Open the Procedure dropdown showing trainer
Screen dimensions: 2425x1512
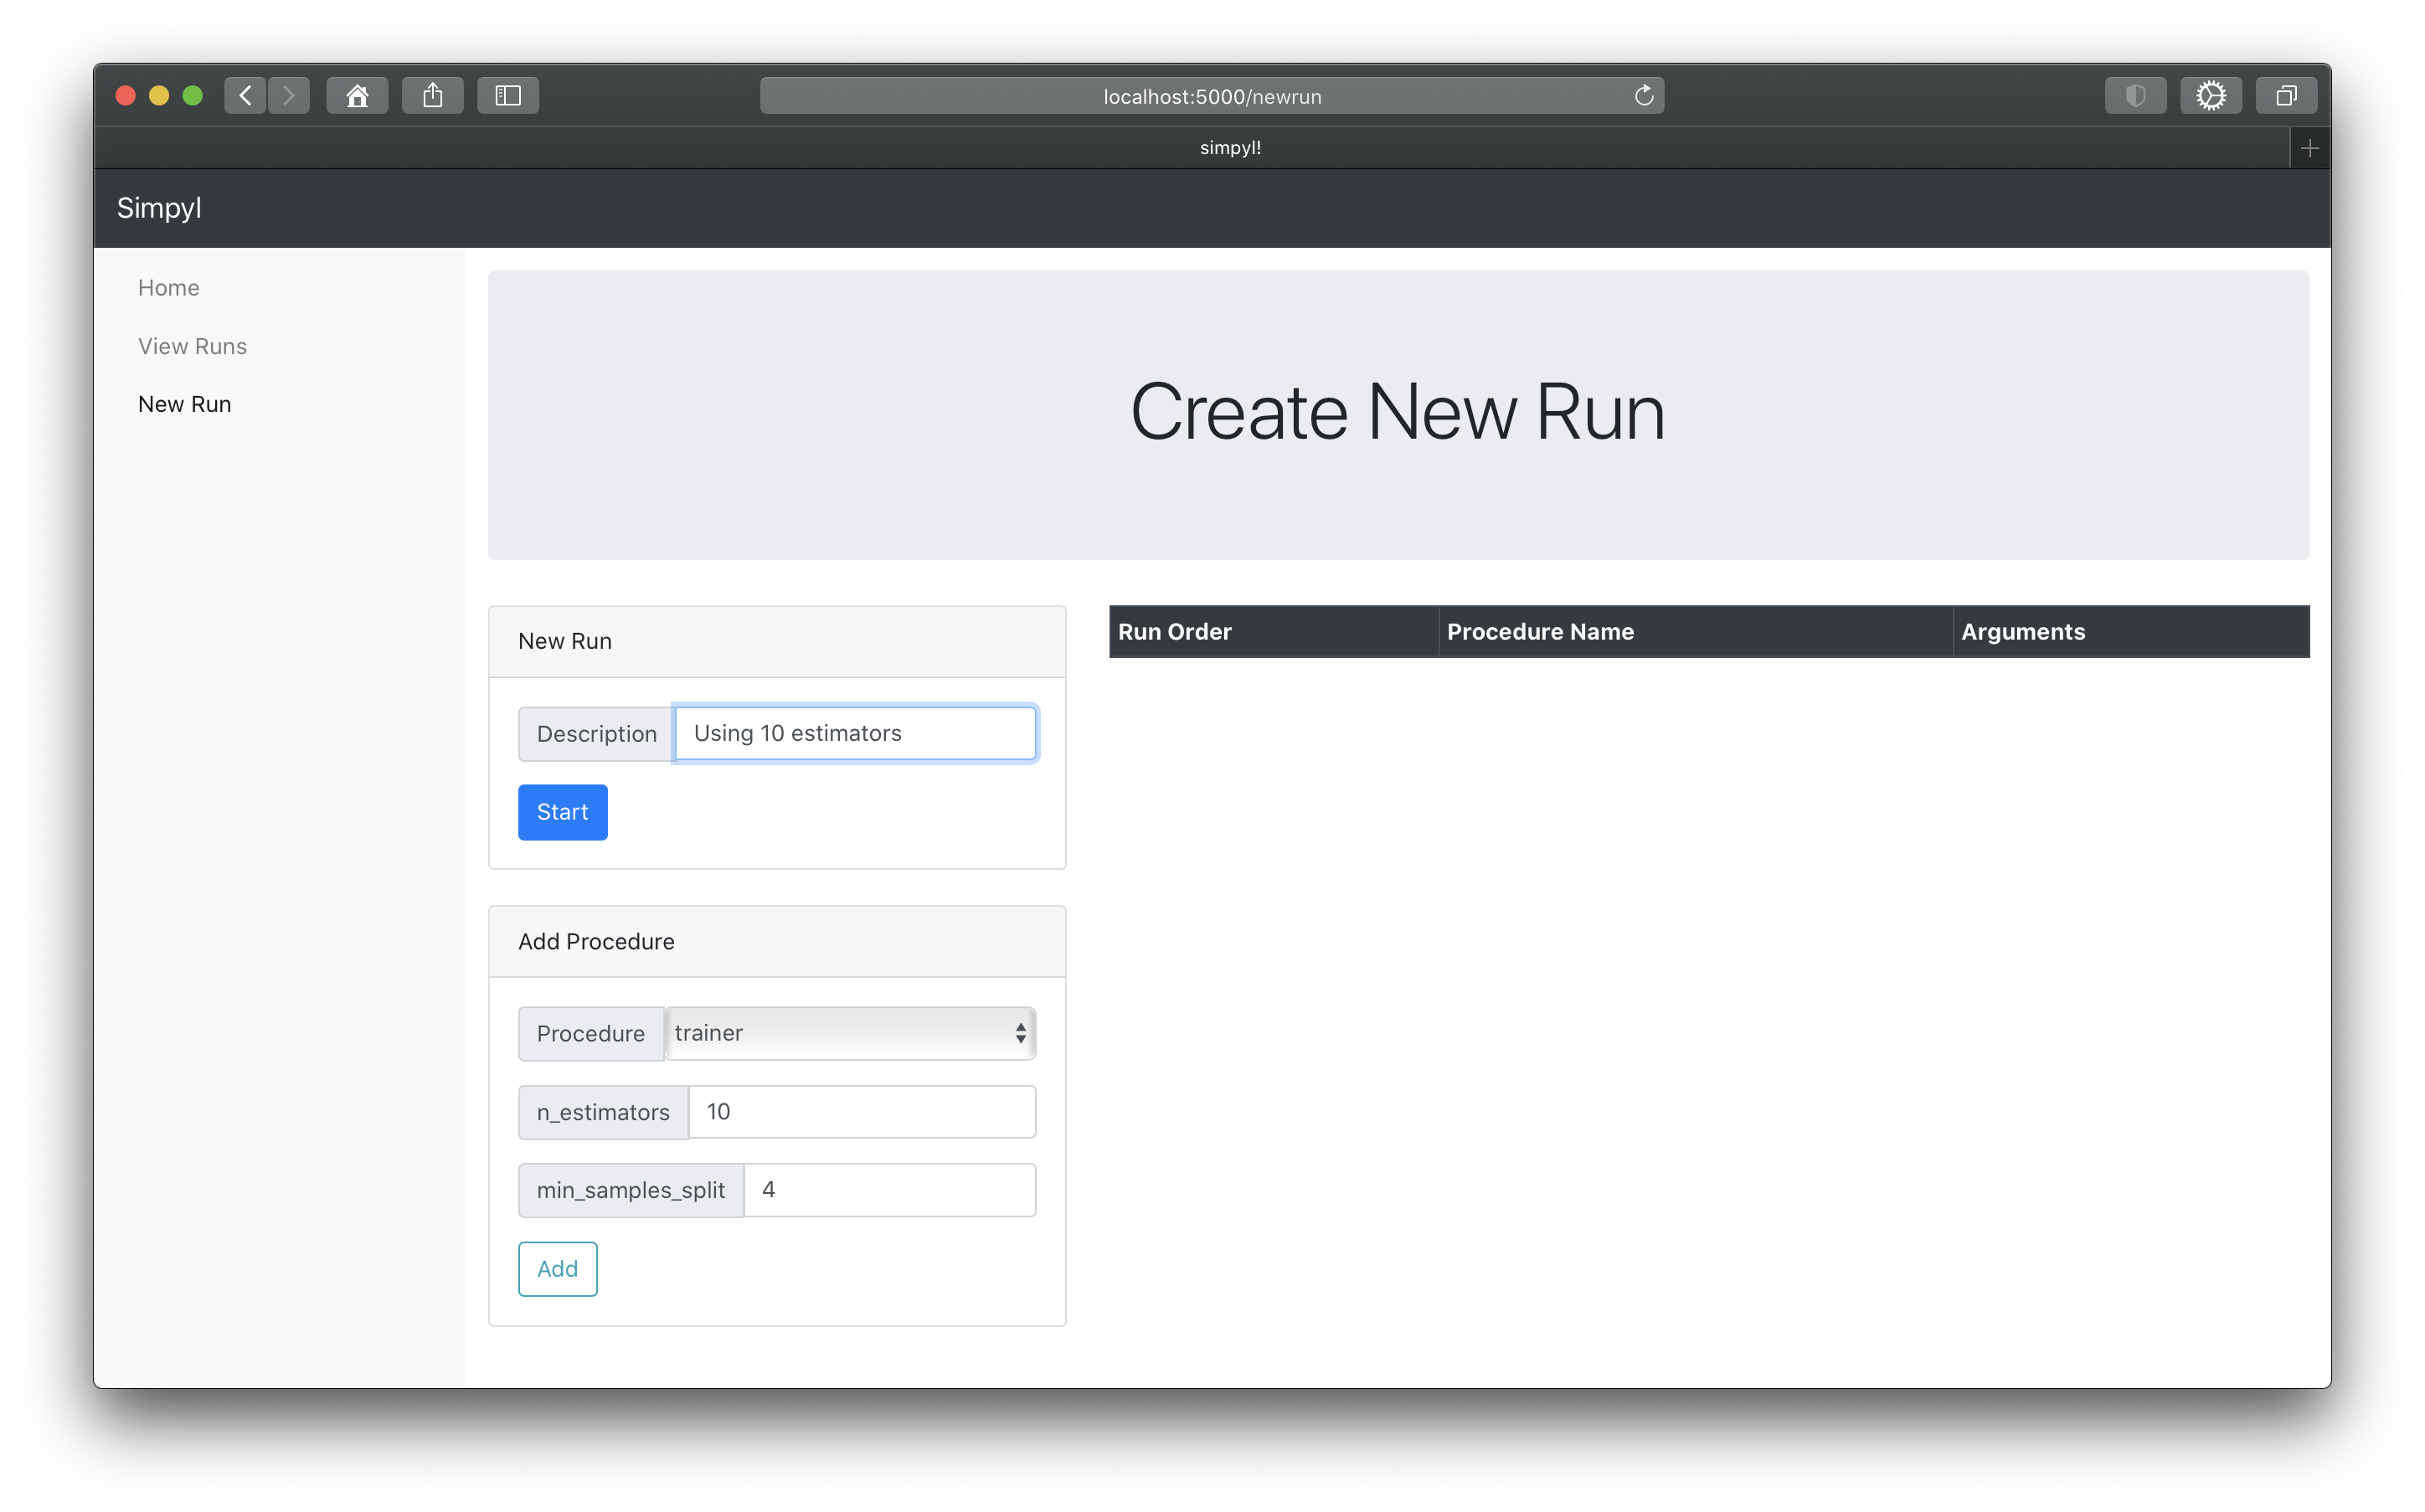(x=850, y=1033)
